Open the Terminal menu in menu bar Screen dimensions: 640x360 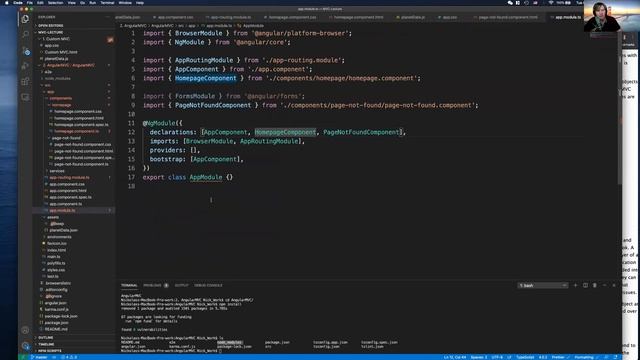pyautogui.click(x=107, y=2)
